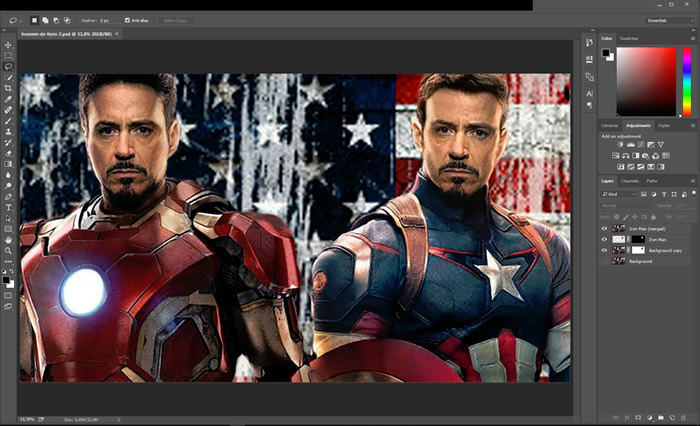Select the Quick Selection tool
The height and width of the screenshot is (426, 700).
(x=8, y=78)
